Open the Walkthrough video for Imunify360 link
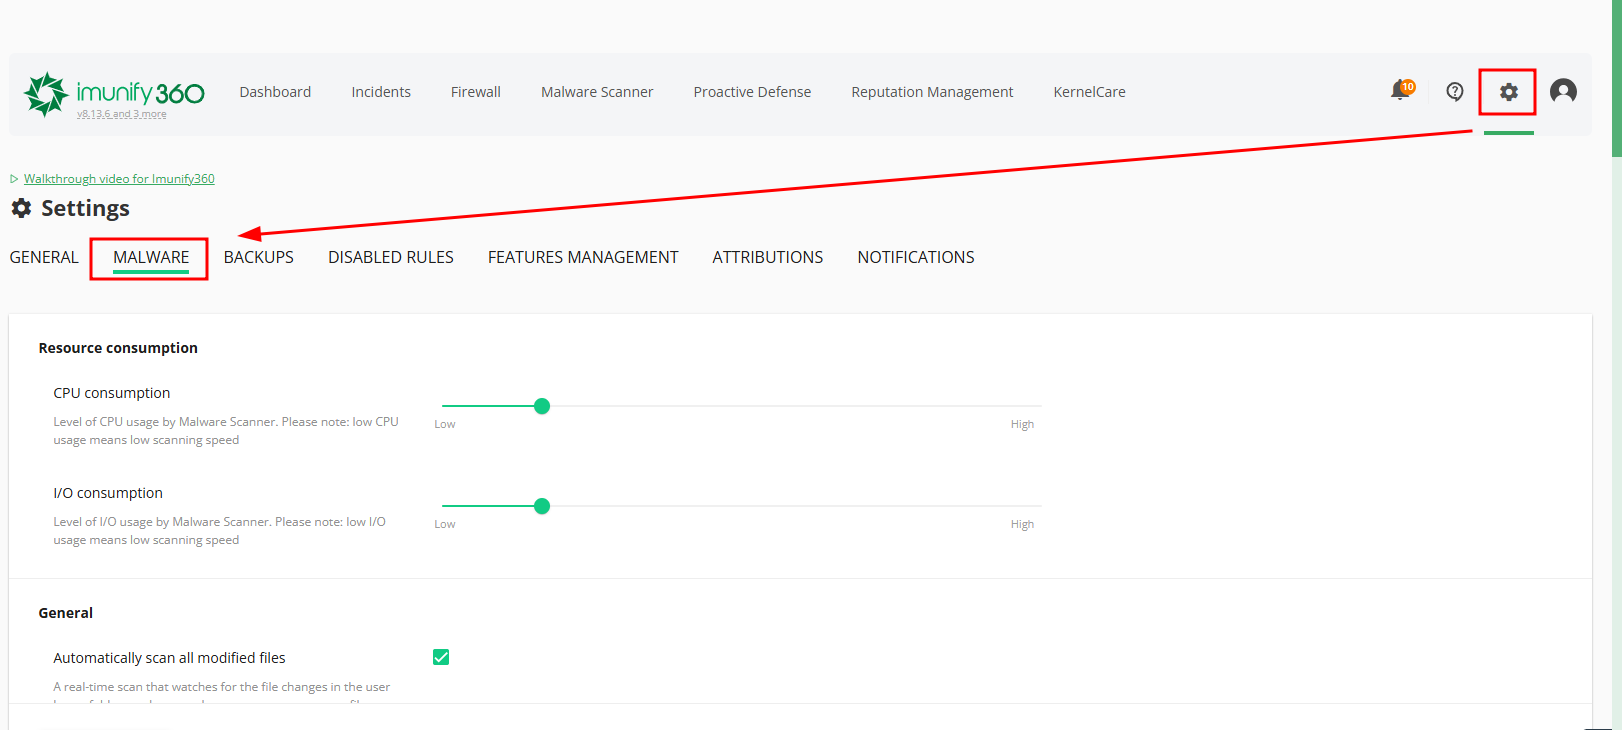Screen dimensions: 1622x730 119,179
